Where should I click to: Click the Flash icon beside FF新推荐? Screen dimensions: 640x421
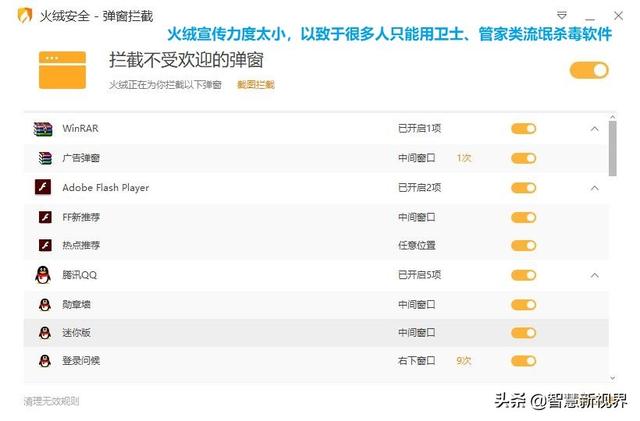[x=45, y=217]
